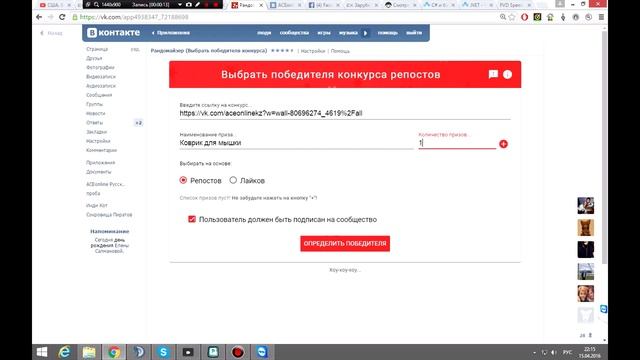
Task: Open the Помощь link beside the app title
Action: [x=340, y=51]
